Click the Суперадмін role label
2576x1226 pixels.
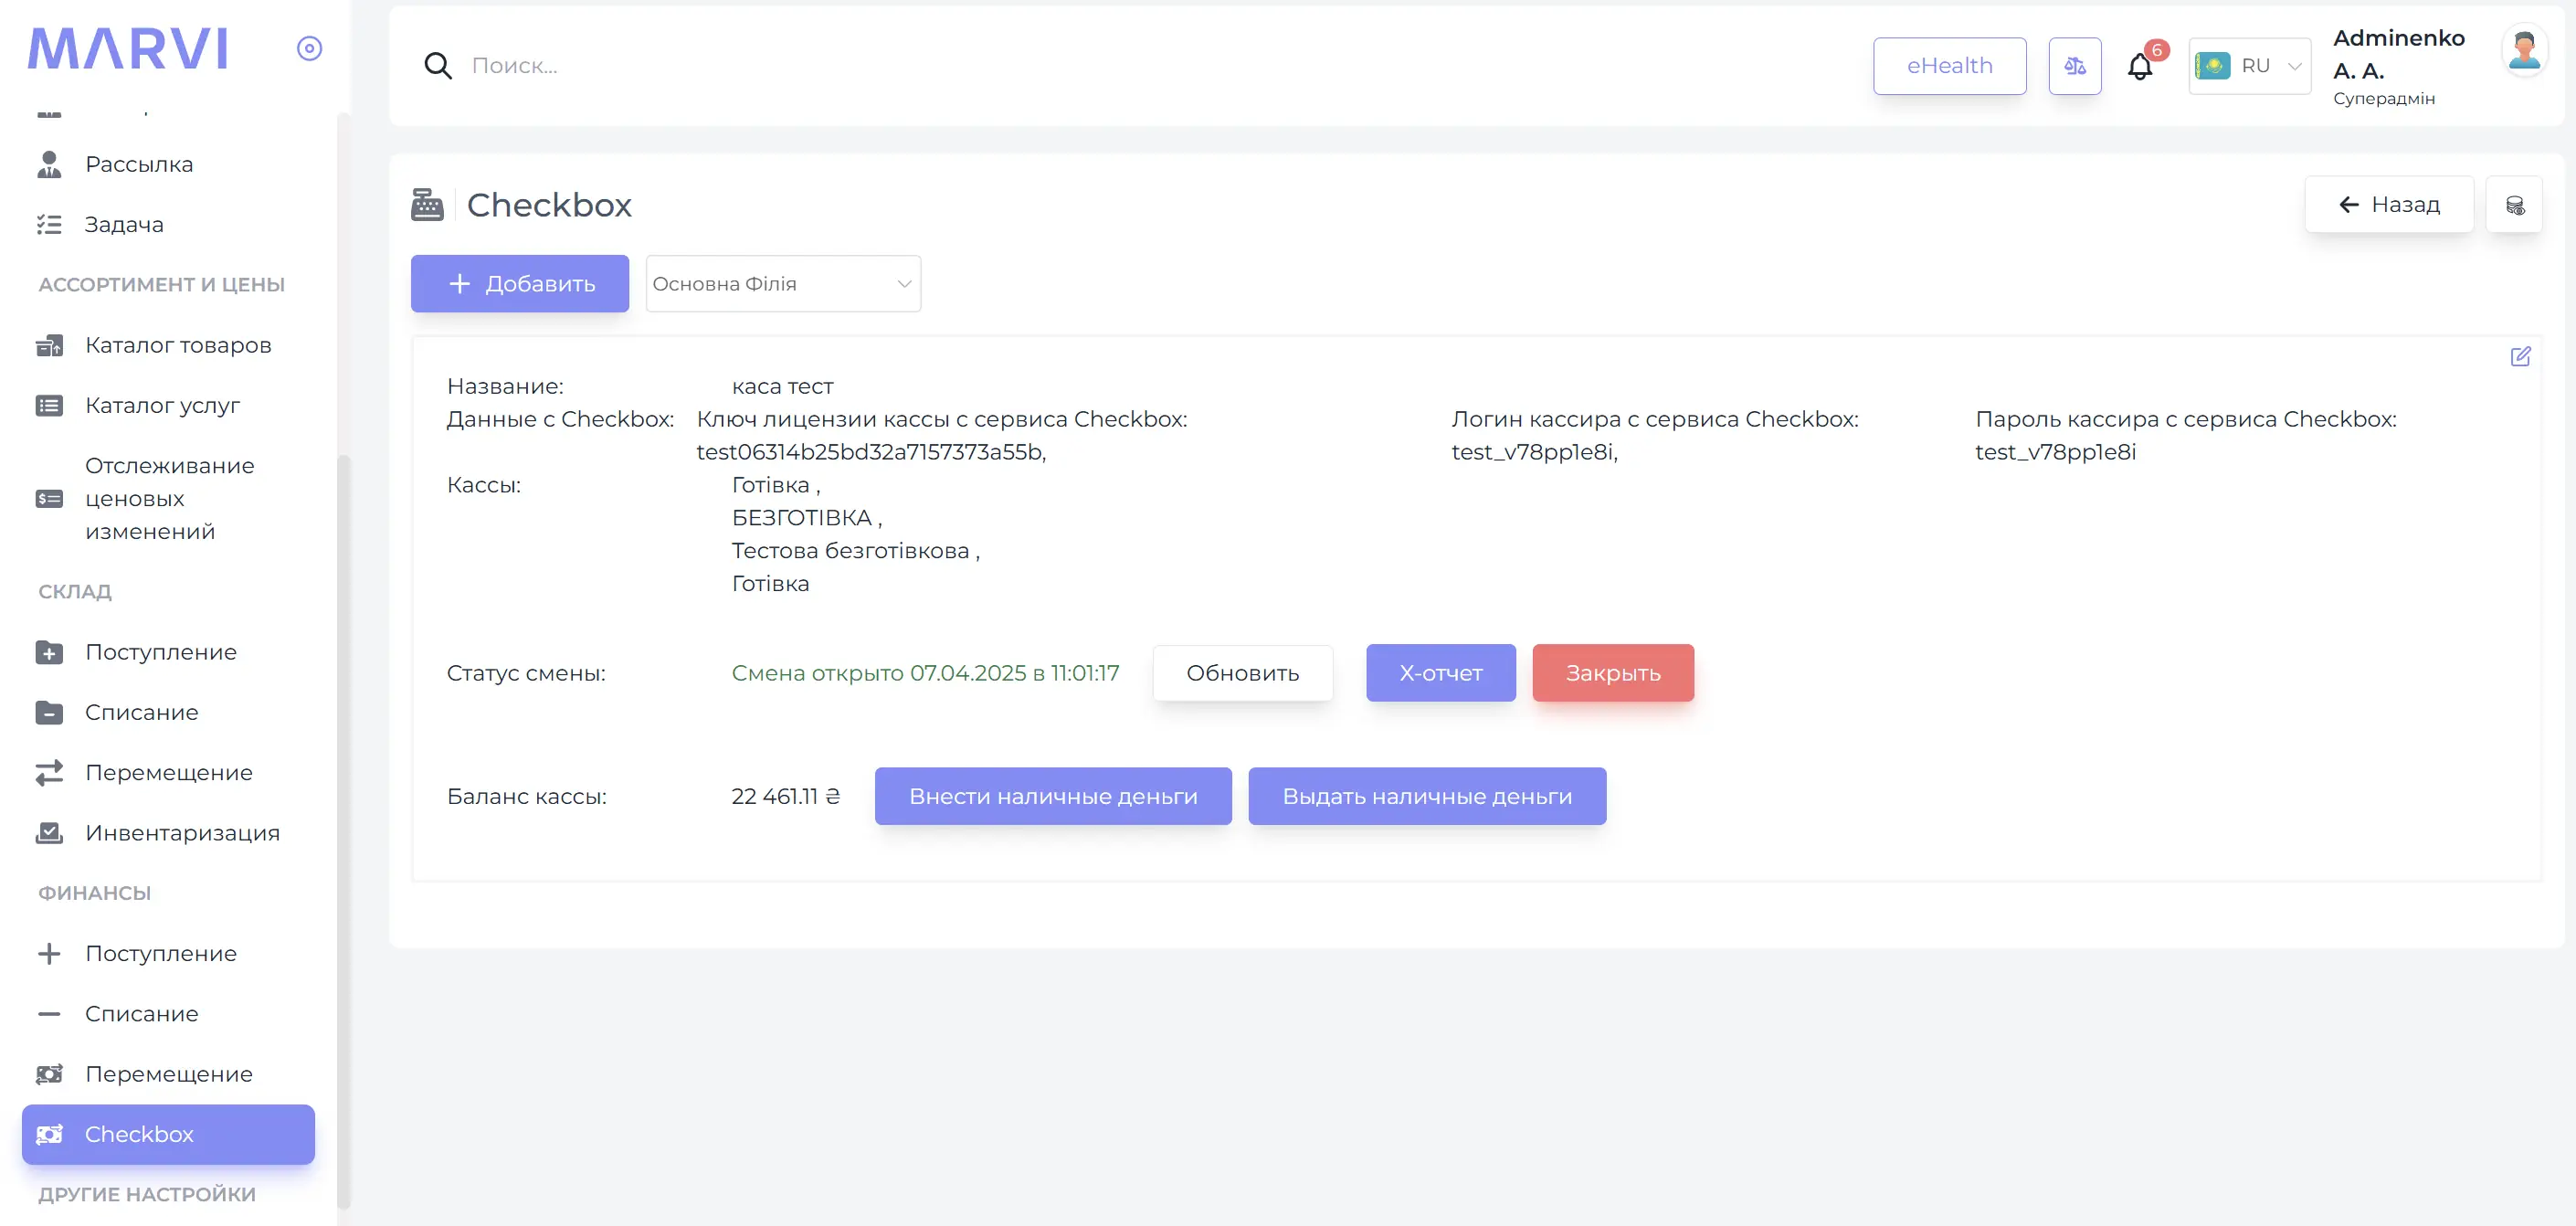tap(2384, 98)
